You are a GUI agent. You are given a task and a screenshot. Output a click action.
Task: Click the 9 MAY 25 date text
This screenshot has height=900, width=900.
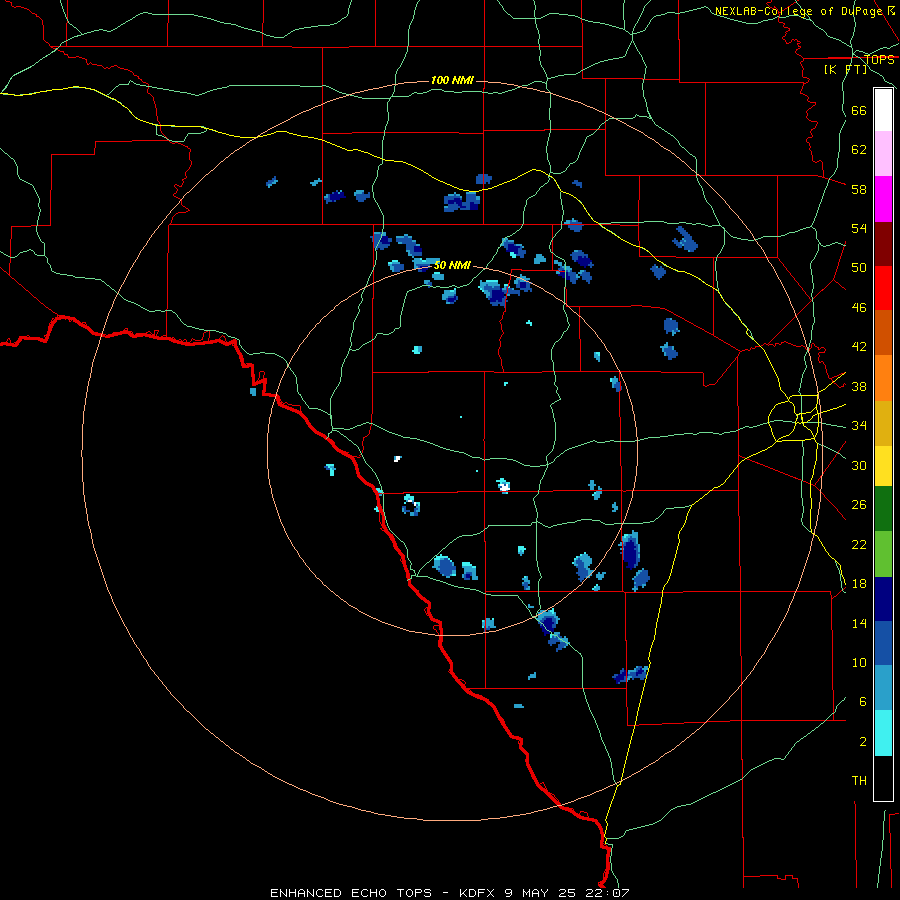(x=541, y=893)
